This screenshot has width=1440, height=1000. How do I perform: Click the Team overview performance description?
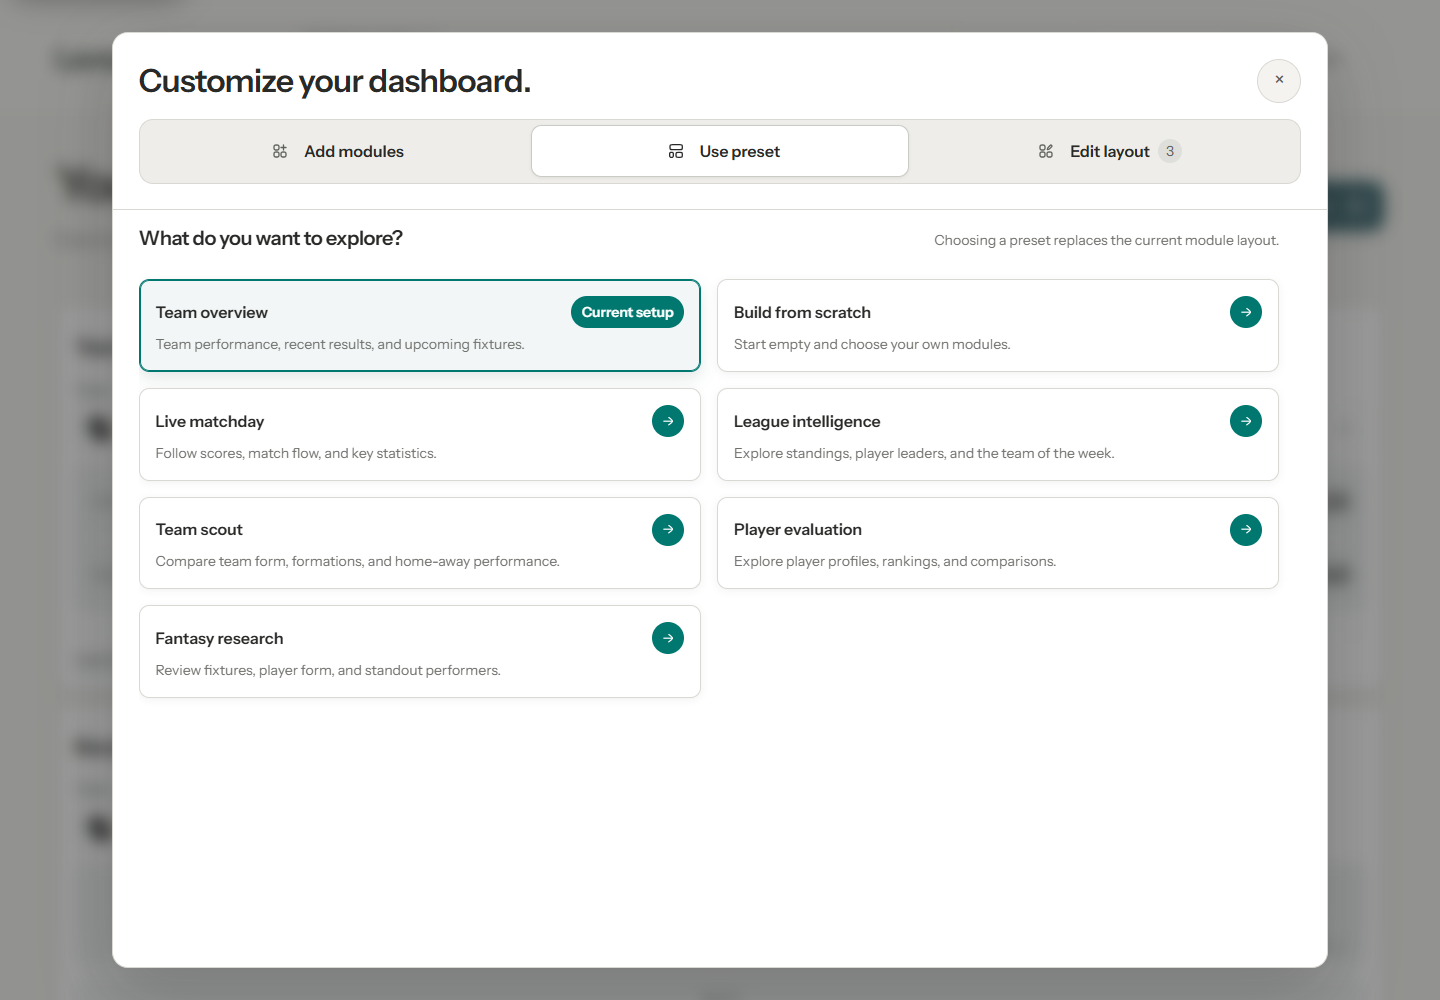[x=340, y=344]
